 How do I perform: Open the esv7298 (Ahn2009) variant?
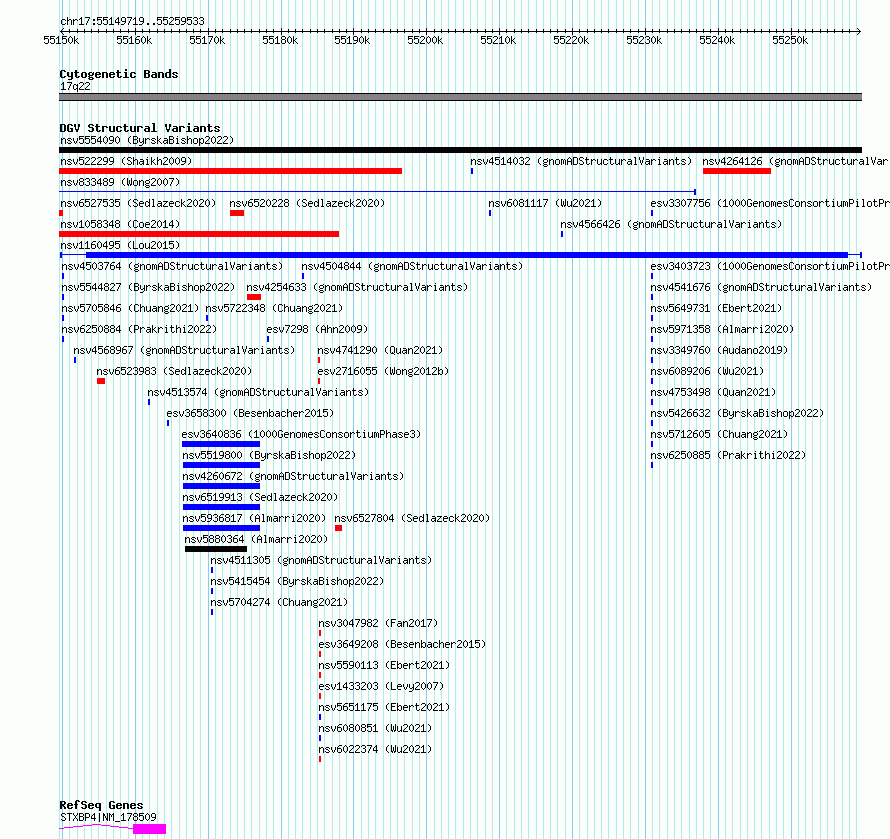[x=317, y=329]
